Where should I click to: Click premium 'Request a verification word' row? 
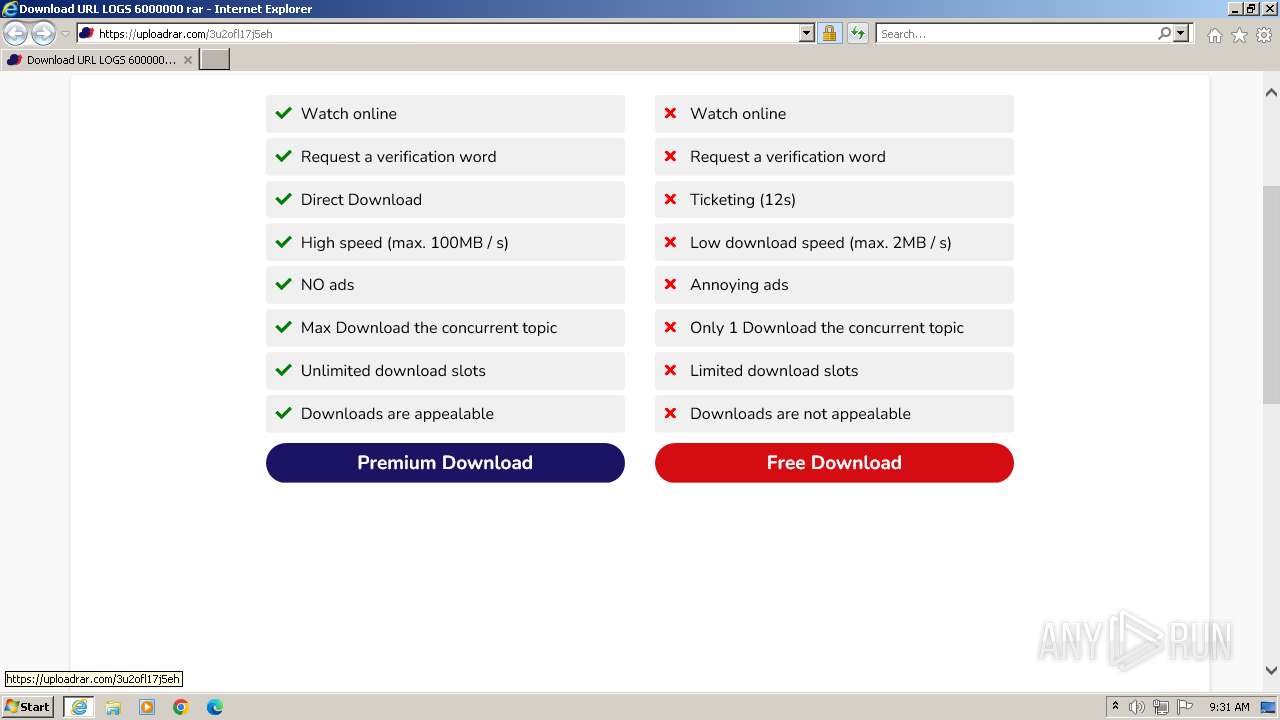pyautogui.click(x=445, y=157)
